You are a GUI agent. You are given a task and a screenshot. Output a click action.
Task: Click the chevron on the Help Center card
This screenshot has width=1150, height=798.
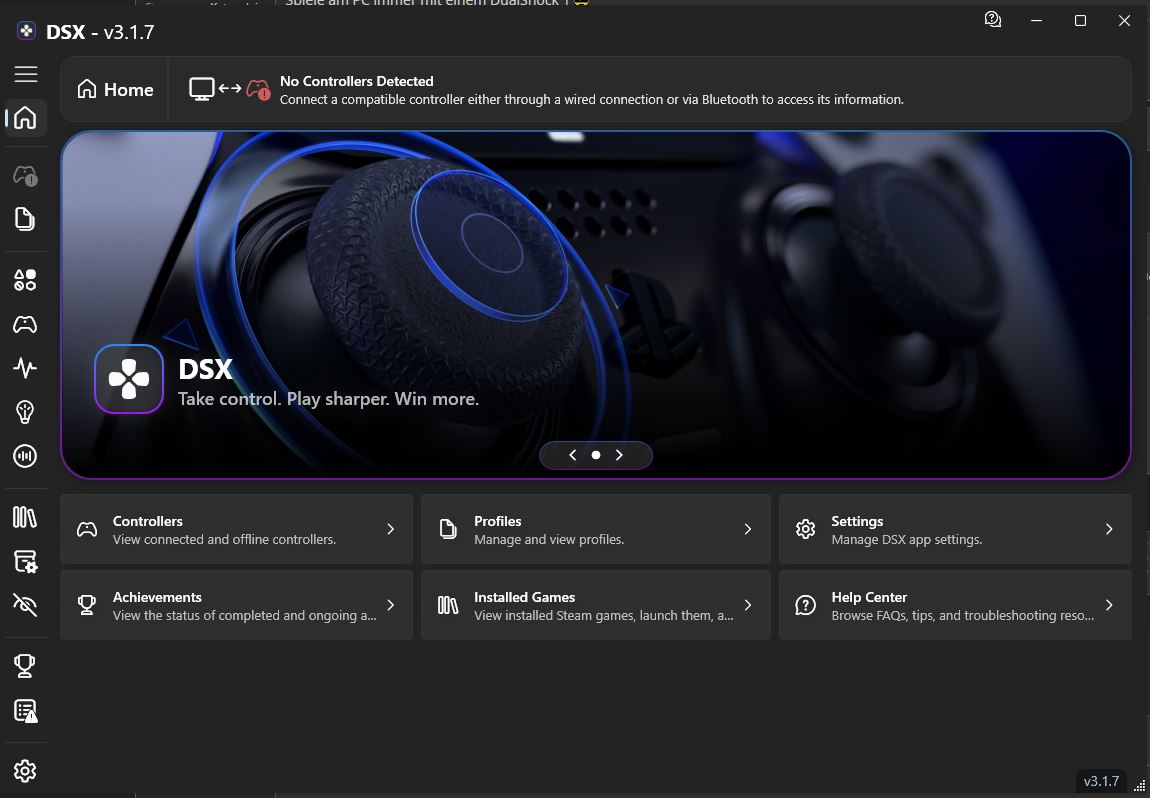pyautogui.click(x=1109, y=605)
